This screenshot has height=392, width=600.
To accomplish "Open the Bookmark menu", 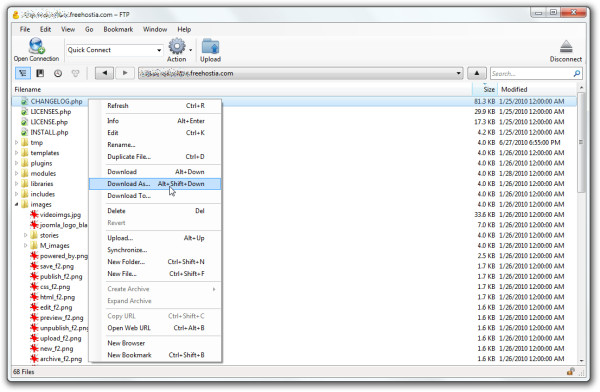I will pyautogui.click(x=118, y=29).
